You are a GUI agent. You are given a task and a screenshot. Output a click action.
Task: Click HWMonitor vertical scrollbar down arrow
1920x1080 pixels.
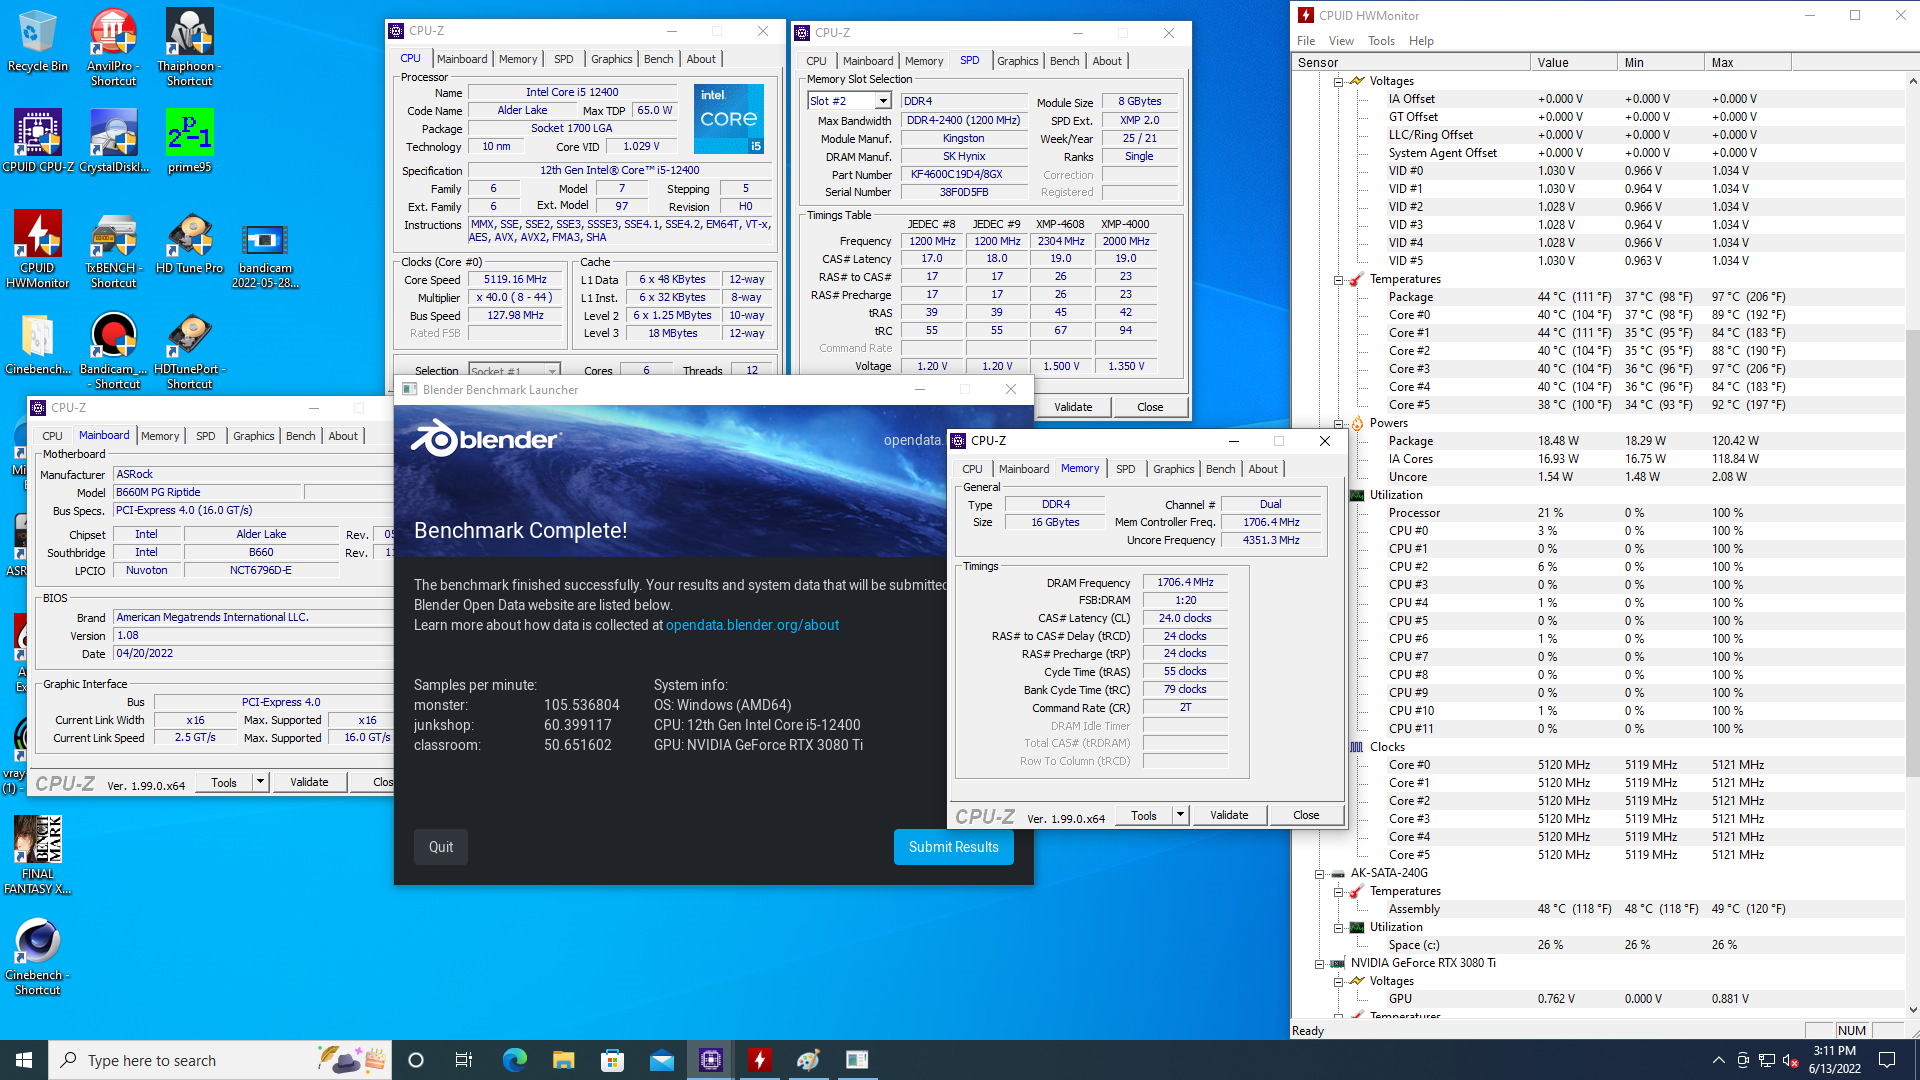pos(1913,1010)
